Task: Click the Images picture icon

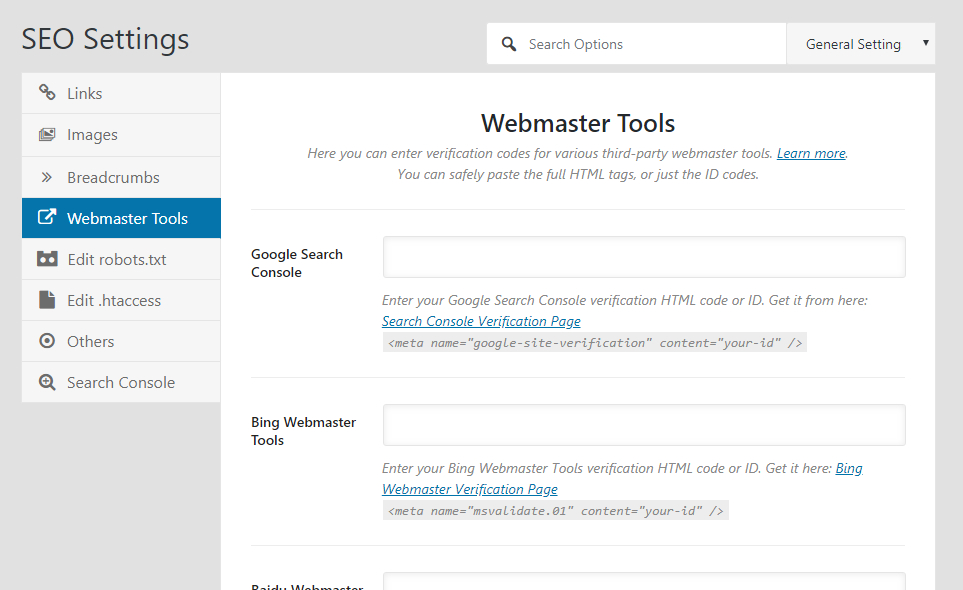Action: point(47,134)
